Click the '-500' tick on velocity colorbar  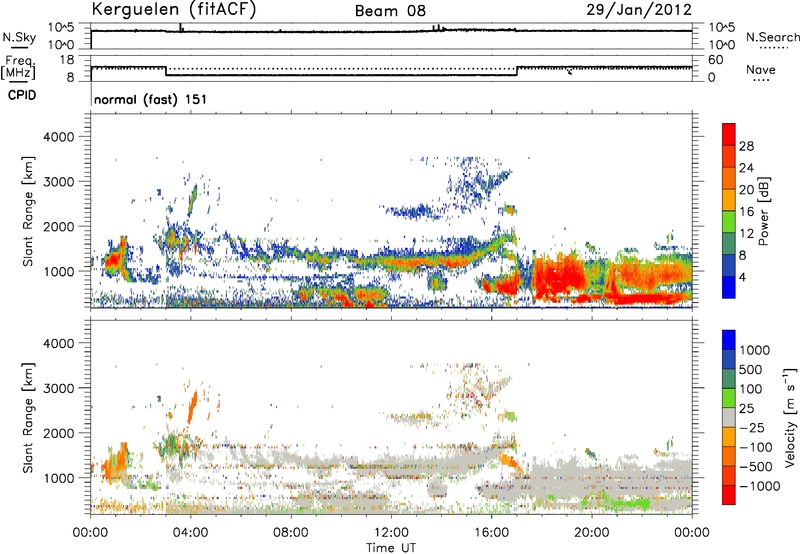click(756, 466)
